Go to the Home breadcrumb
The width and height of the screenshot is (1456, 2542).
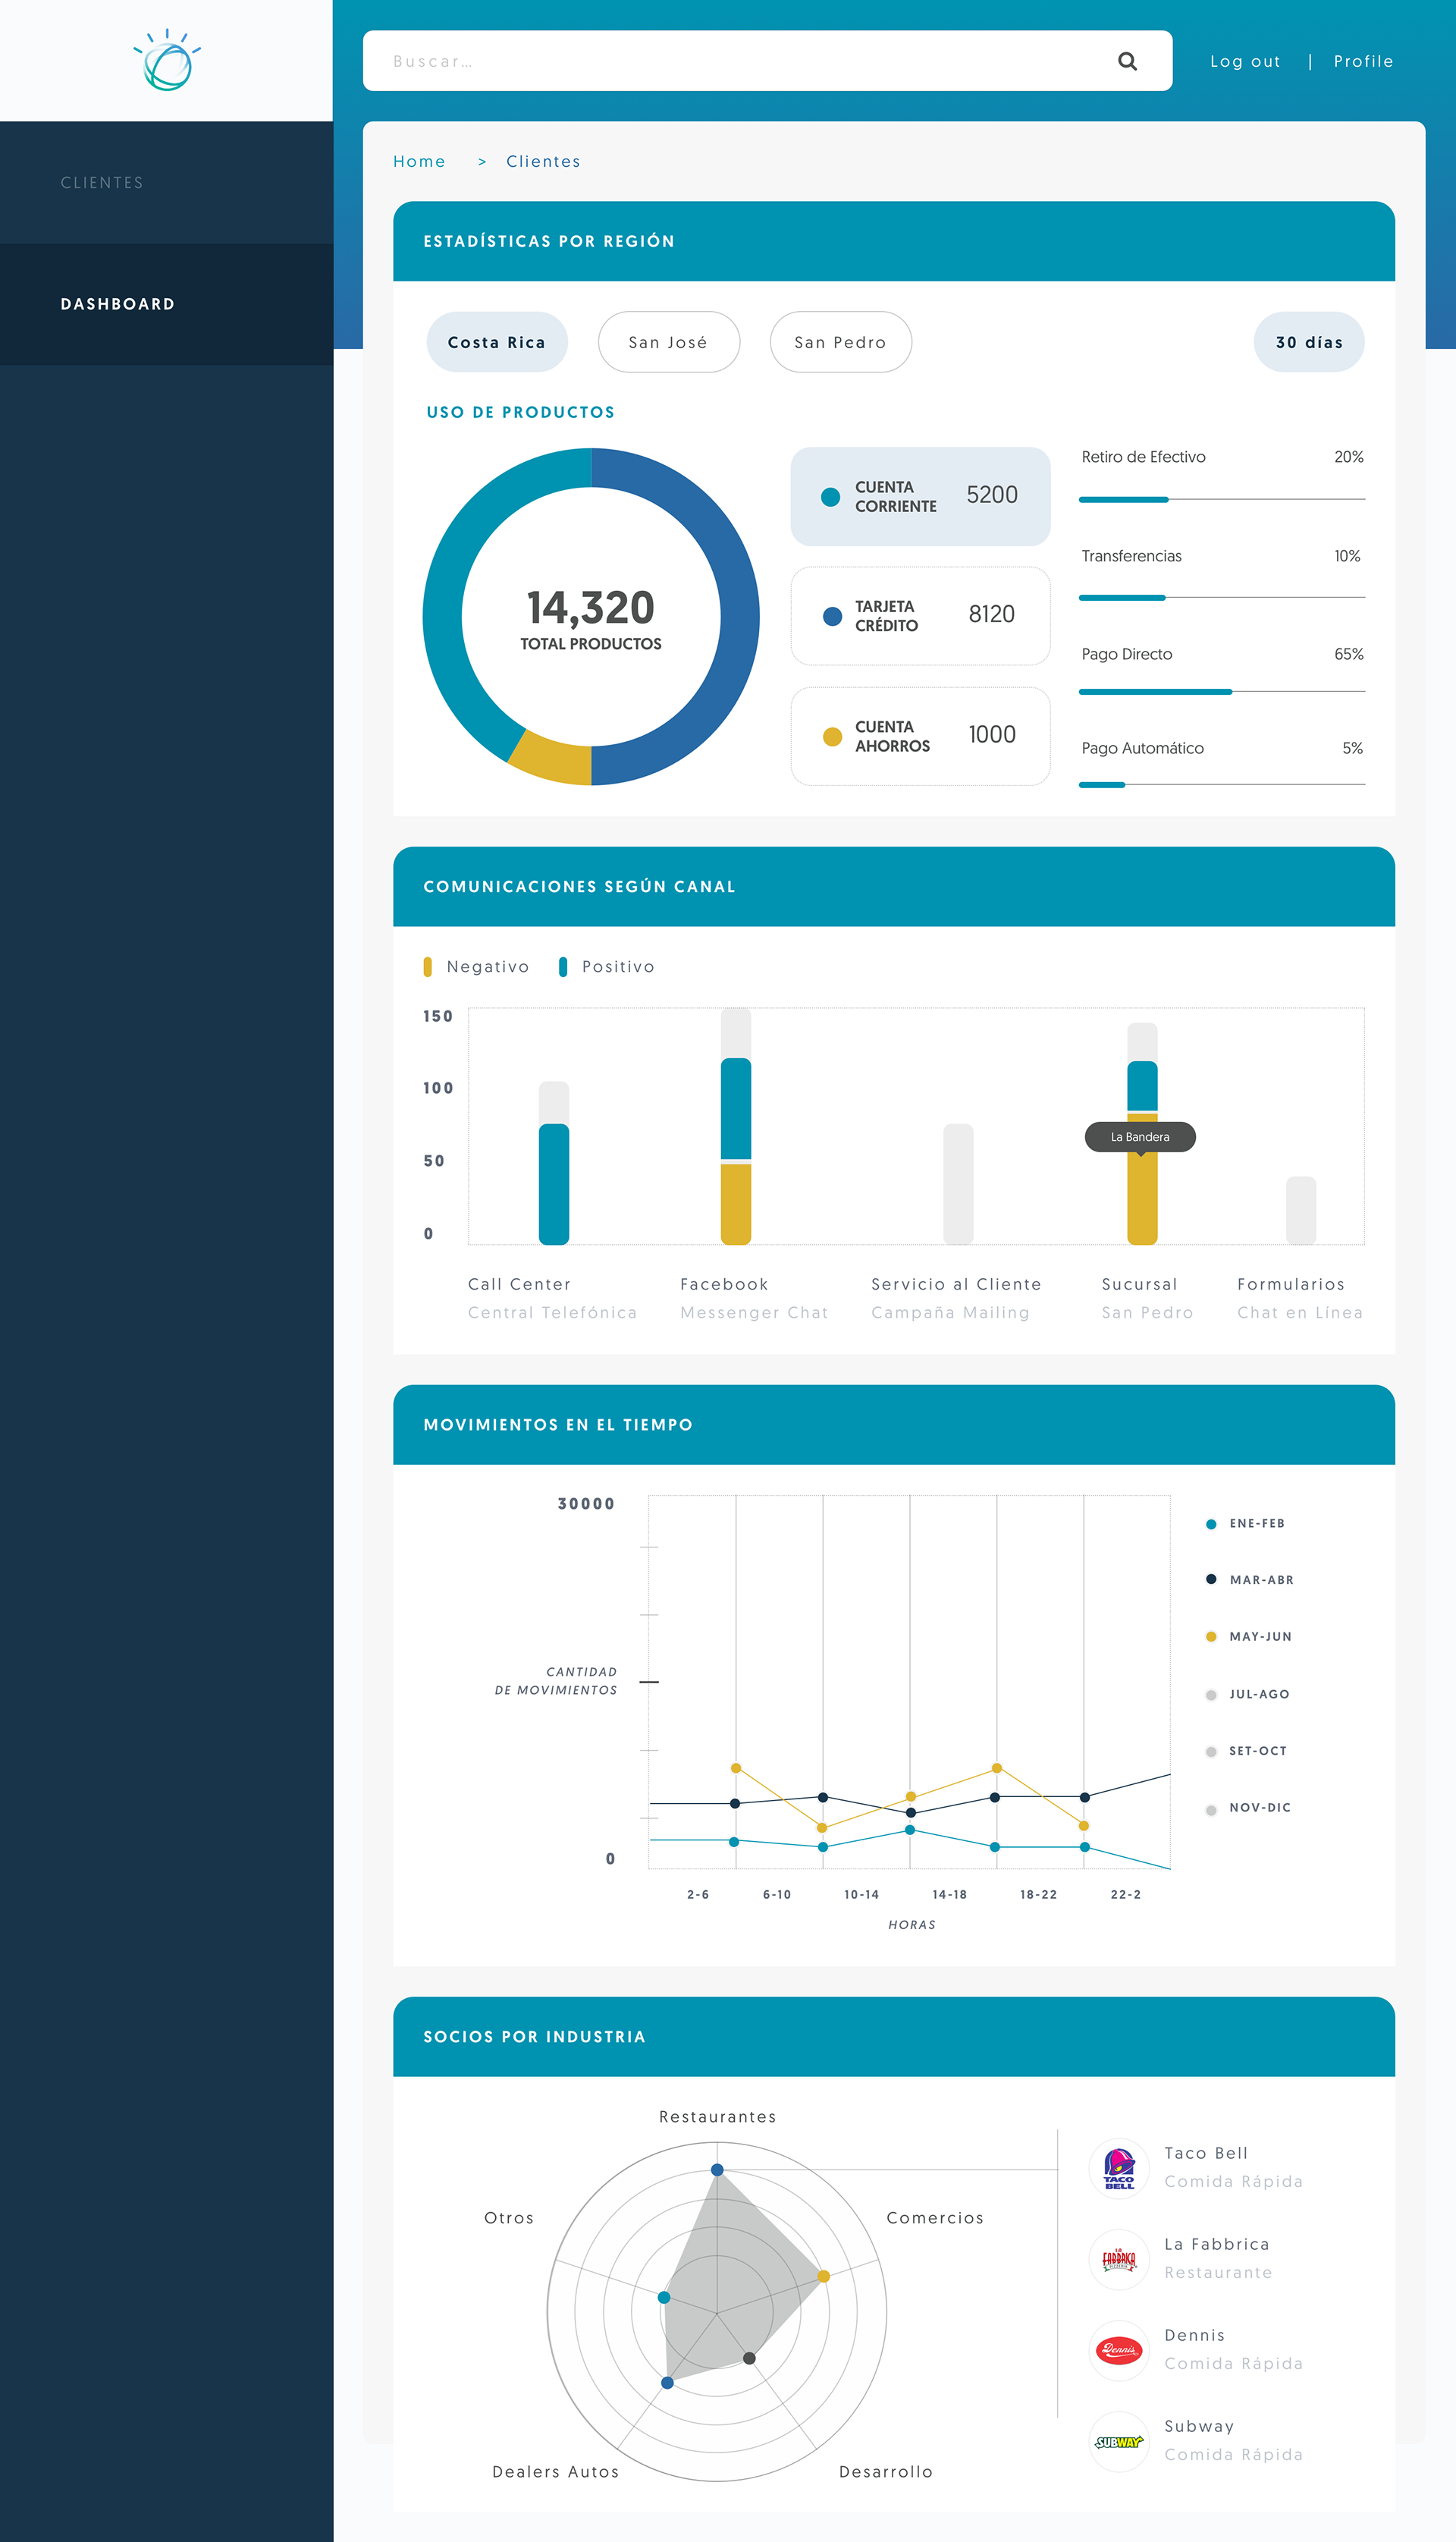[419, 161]
